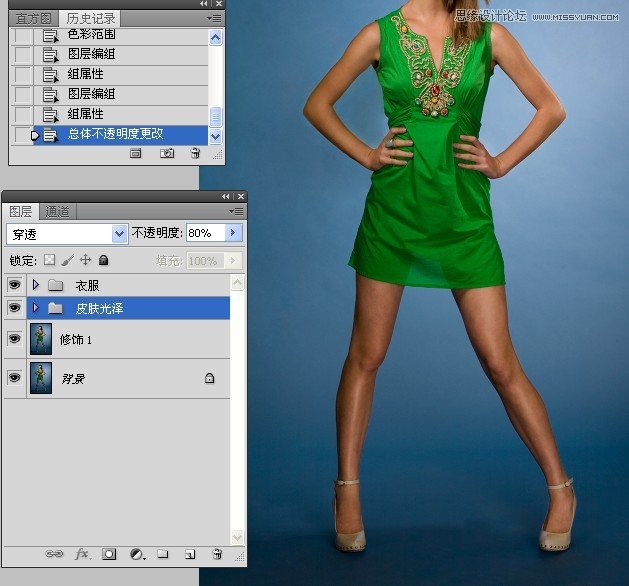Expand the 皮肤光泽 group

pyautogui.click(x=36, y=308)
